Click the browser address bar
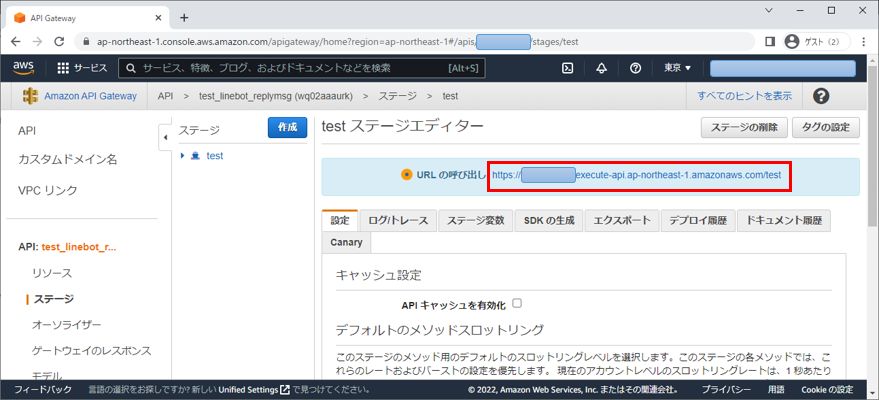879x400 pixels. pos(415,41)
